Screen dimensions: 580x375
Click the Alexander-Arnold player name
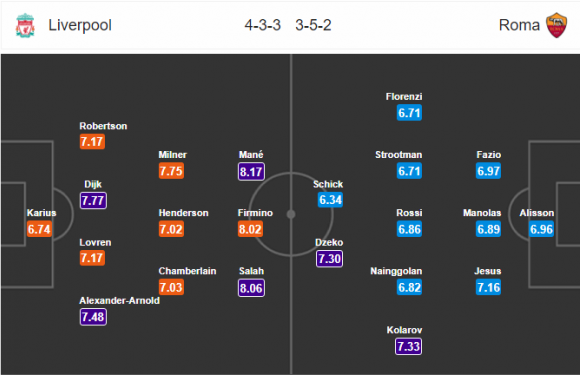coord(119,300)
